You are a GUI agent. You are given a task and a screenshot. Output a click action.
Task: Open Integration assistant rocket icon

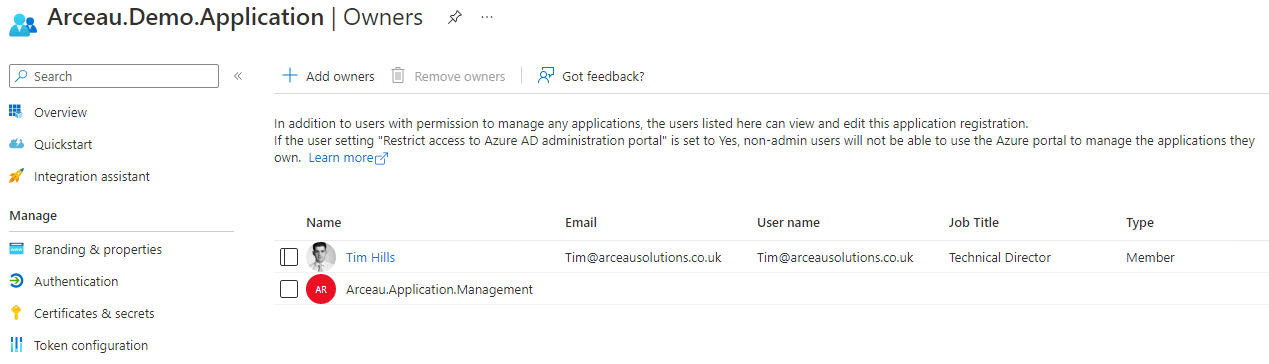coord(16,176)
